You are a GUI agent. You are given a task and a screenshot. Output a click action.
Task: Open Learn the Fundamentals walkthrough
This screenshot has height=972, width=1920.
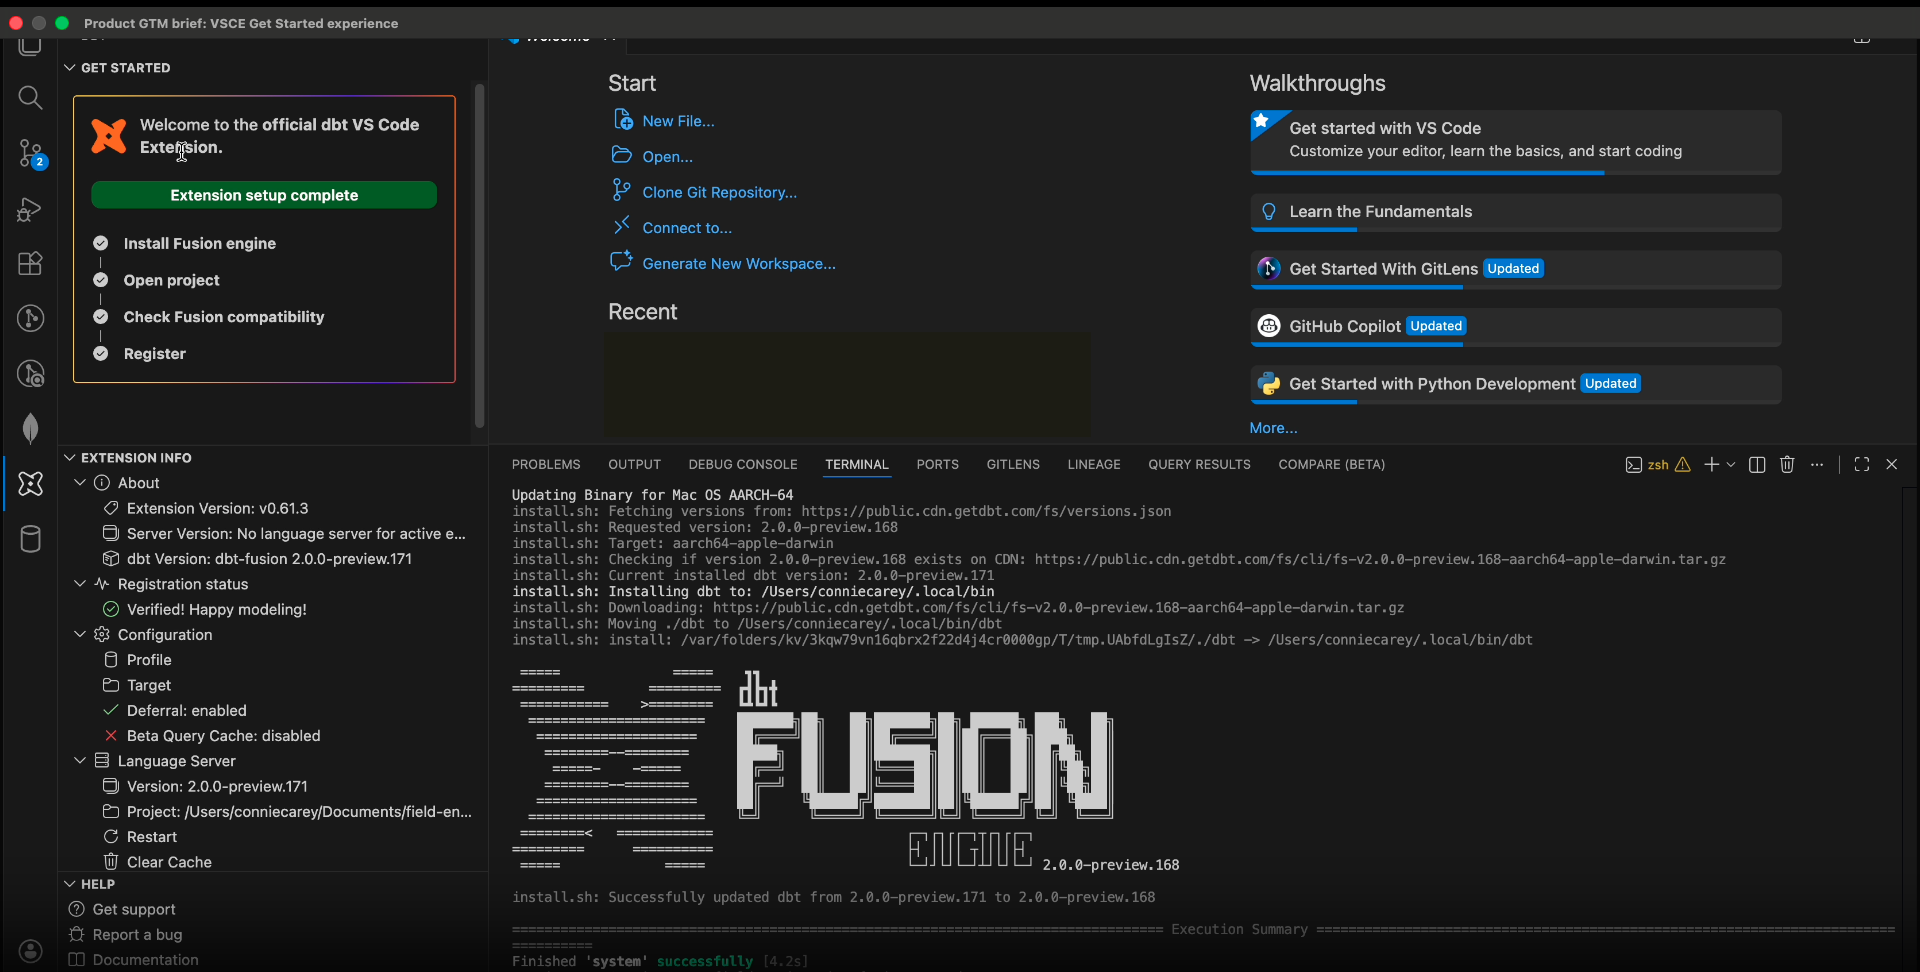(x=1515, y=213)
